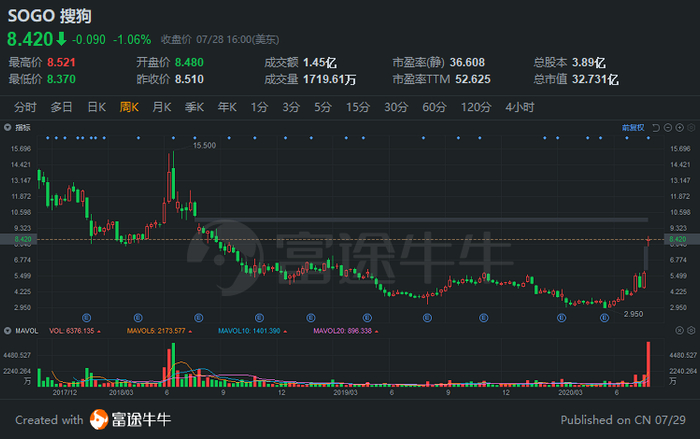
Task: Select the 季K quarterly candlestick tab
Action: coord(194,107)
